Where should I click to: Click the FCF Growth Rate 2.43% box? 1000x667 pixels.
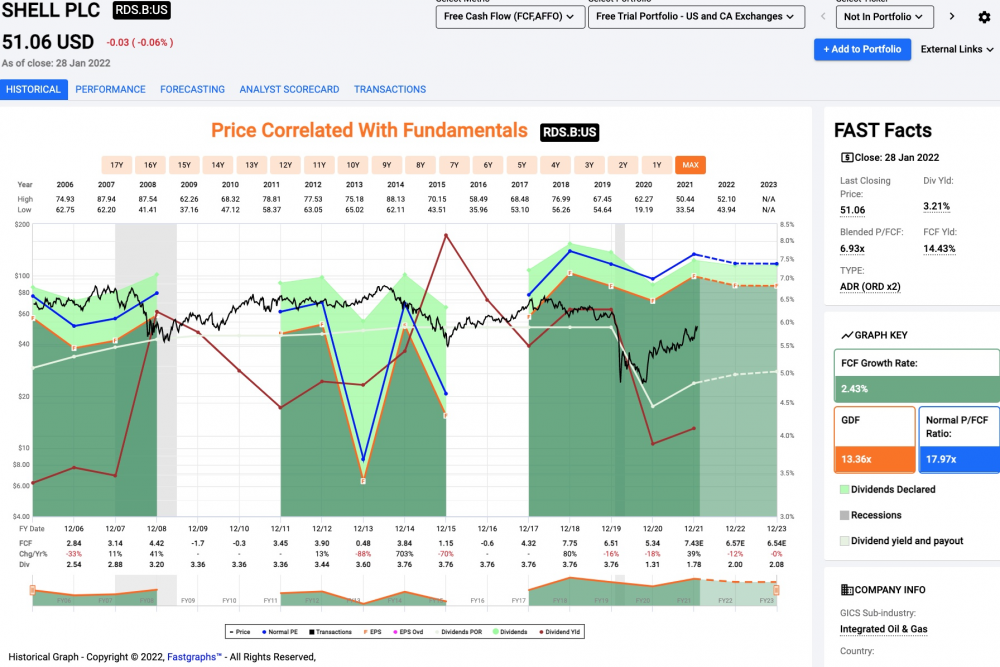click(x=916, y=376)
